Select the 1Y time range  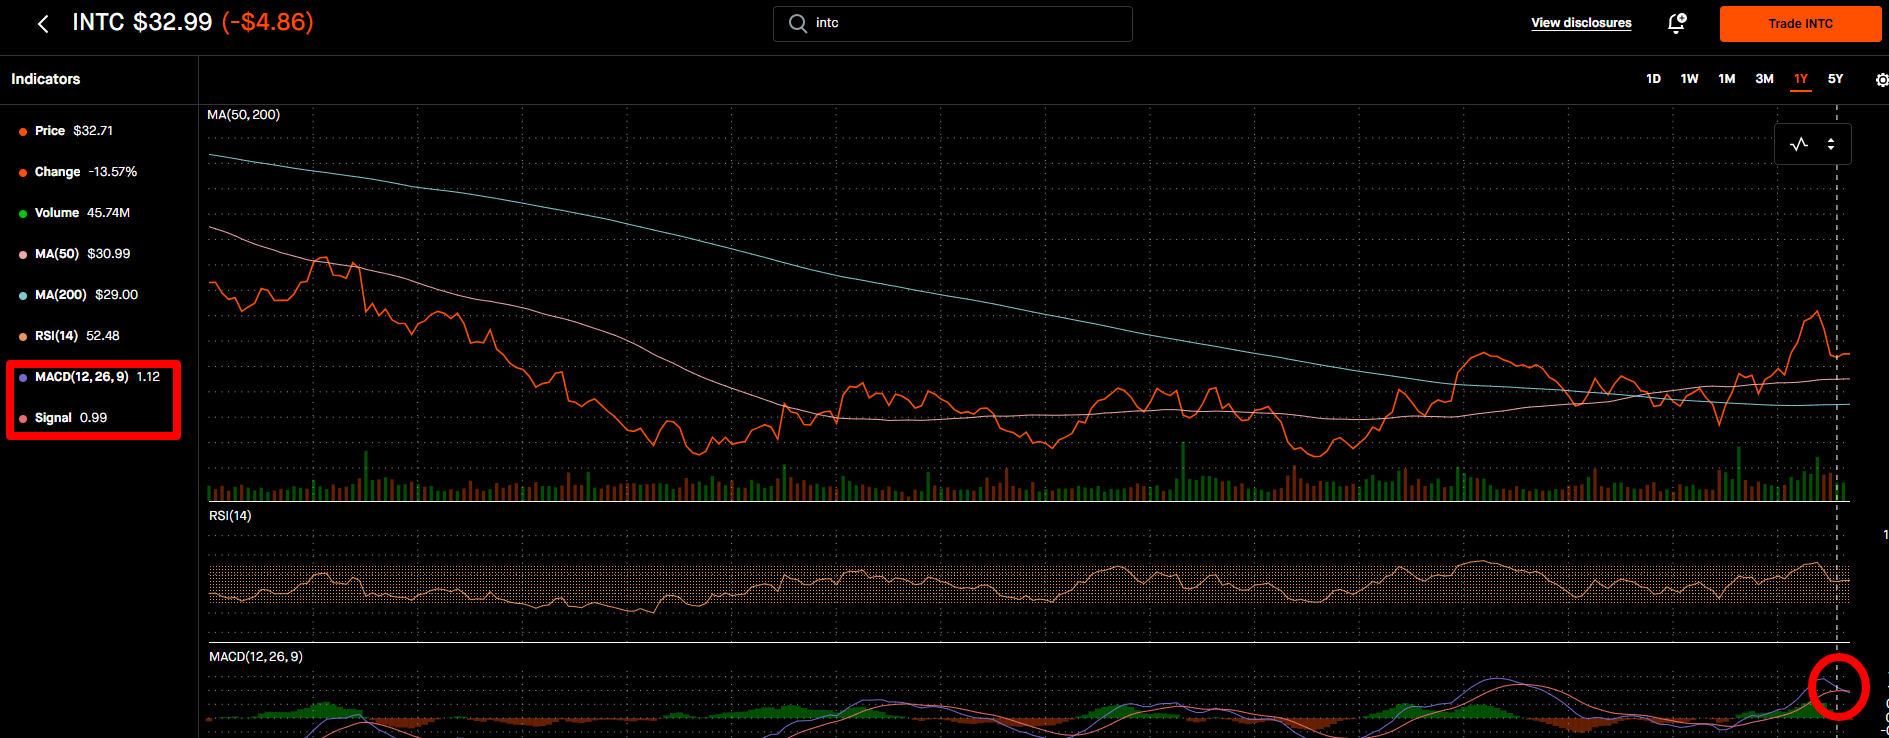1801,79
